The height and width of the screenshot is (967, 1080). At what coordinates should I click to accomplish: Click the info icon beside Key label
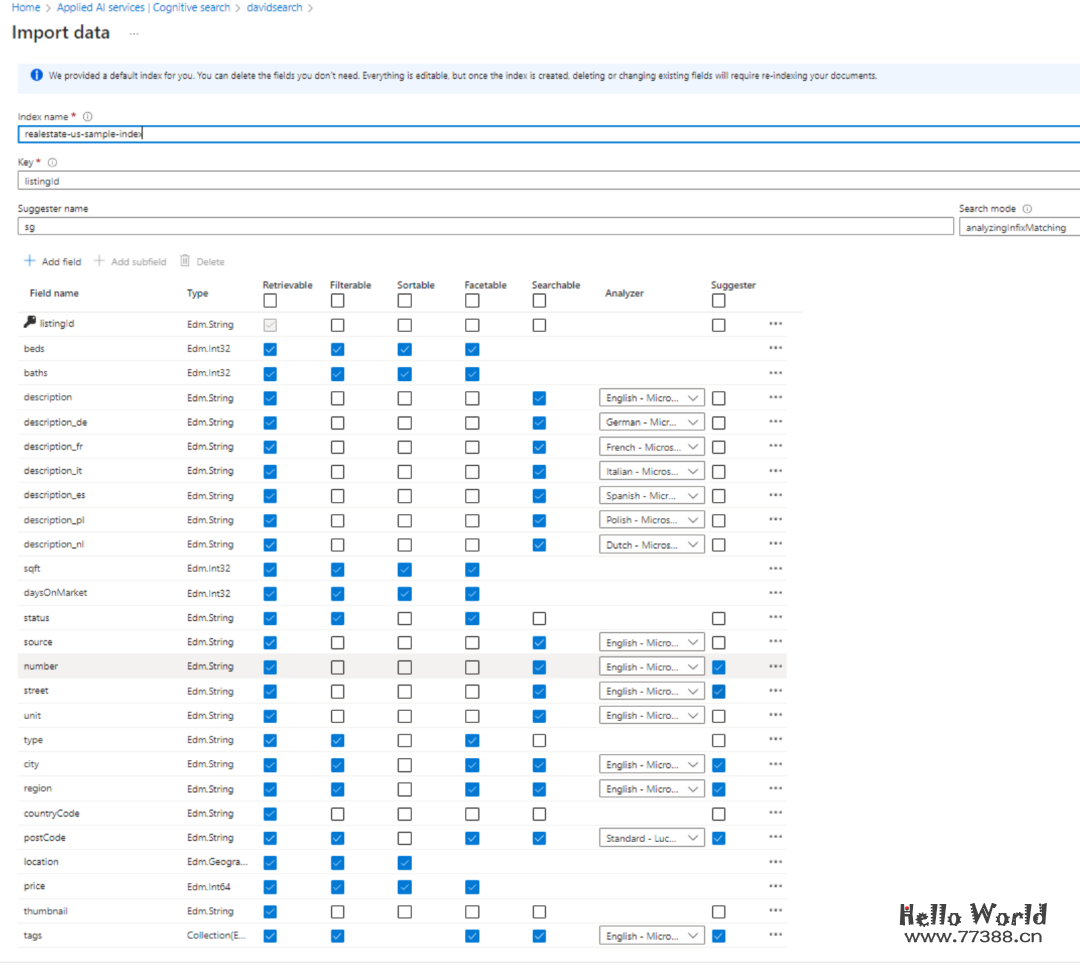[x=52, y=163]
